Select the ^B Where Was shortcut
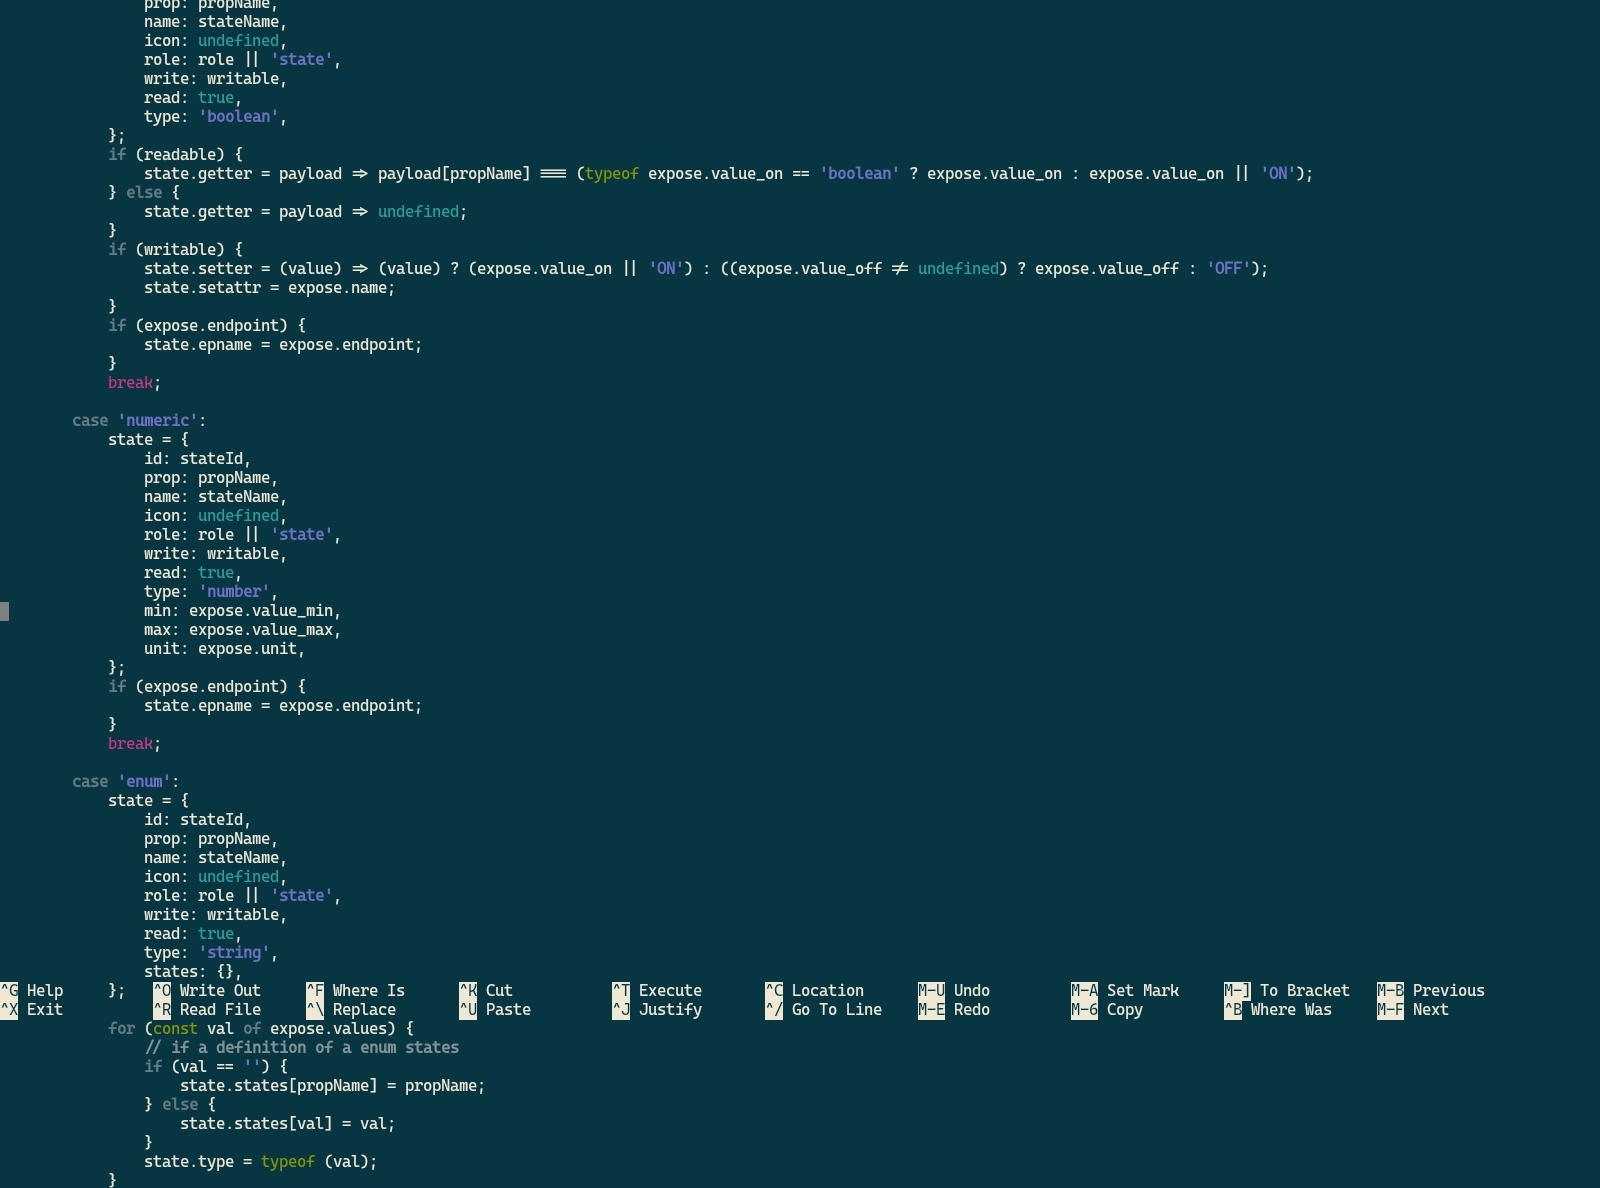Image resolution: width=1600 pixels, height=1188 pixels. pyautogui.click(x=1278, y=1010)
